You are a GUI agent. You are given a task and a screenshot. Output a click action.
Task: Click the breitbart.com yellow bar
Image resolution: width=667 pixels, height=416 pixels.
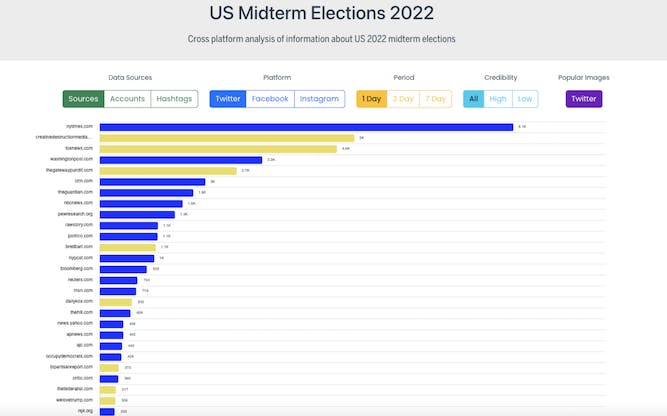(x=128, y=246)
